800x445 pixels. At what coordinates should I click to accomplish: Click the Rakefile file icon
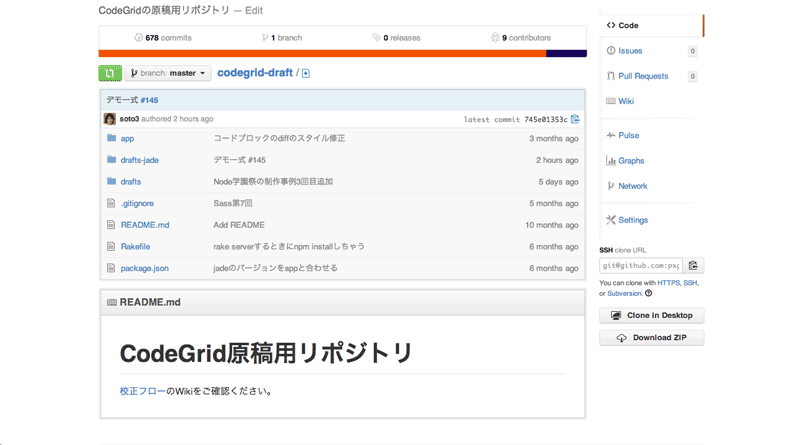[x=111, y=246]
